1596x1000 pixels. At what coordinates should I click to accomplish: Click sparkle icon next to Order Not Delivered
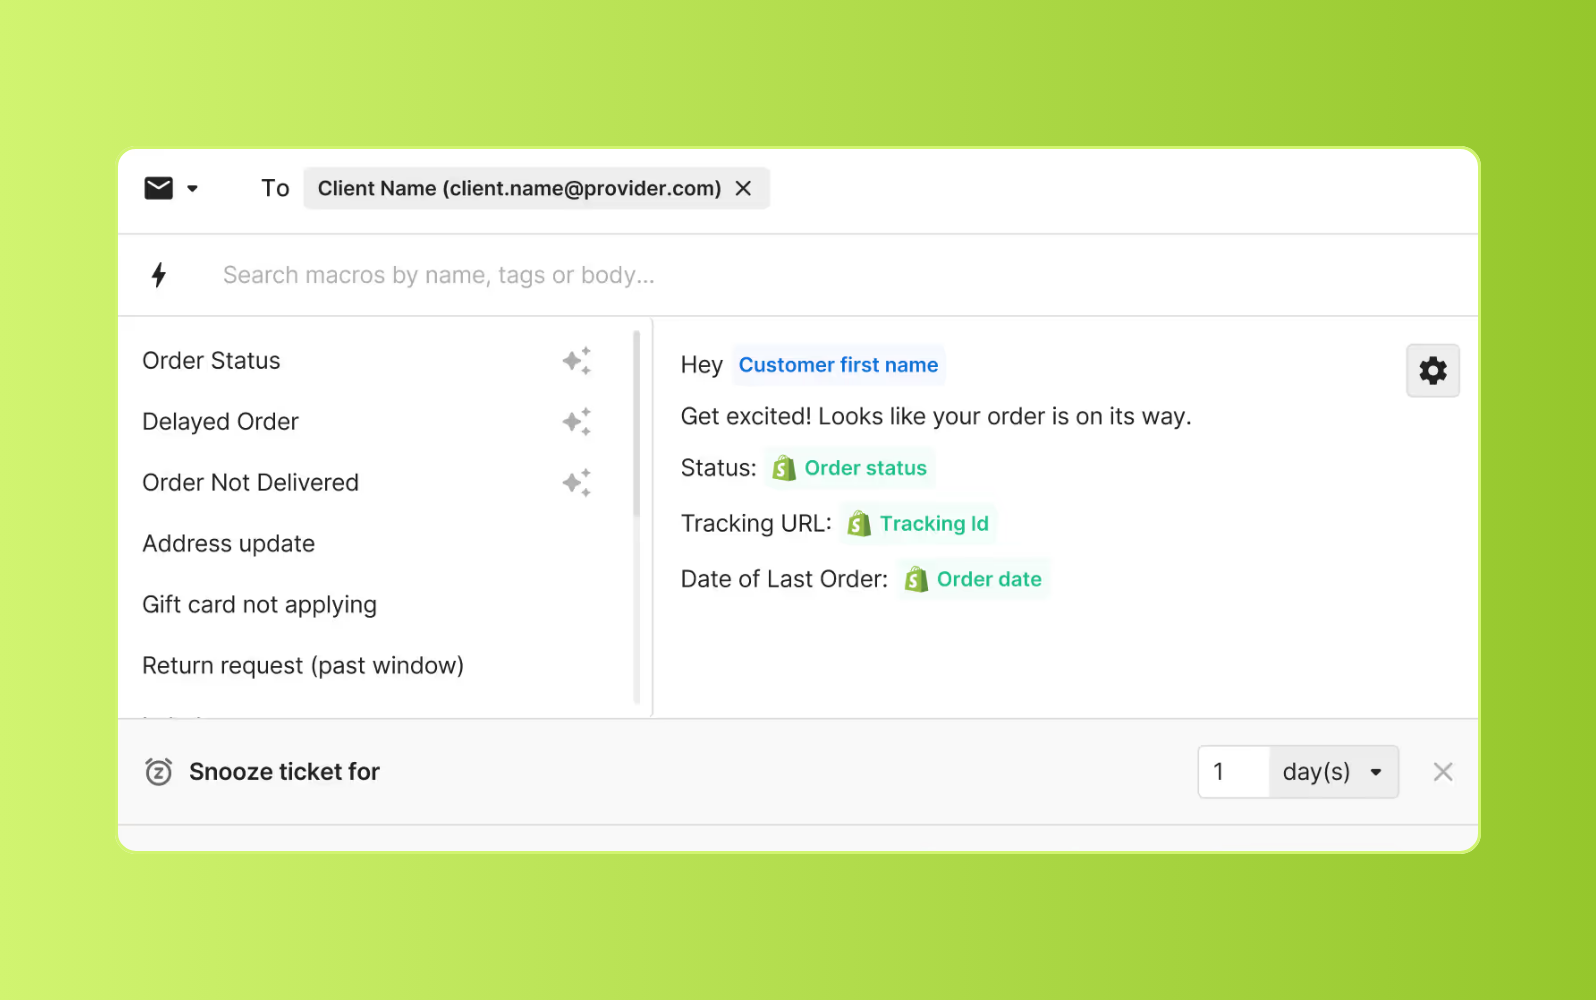[x=576, y=482]
